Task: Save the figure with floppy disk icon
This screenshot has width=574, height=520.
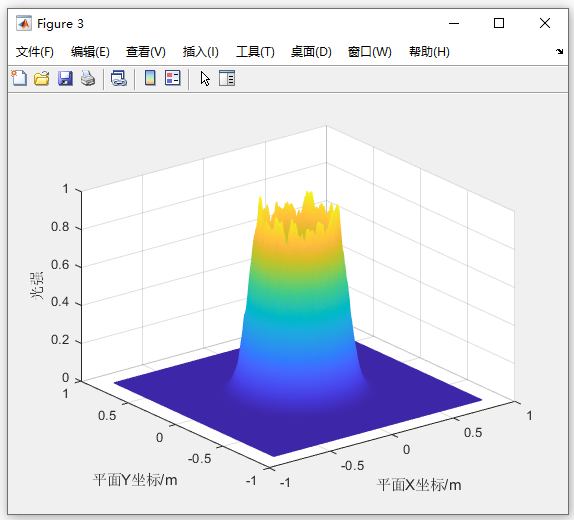Action: [65, 78]
